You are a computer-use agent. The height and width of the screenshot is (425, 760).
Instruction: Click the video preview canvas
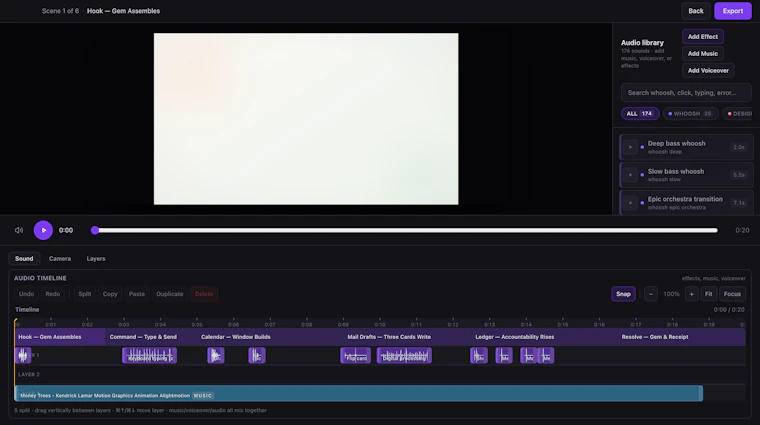[x=306, y=119]
